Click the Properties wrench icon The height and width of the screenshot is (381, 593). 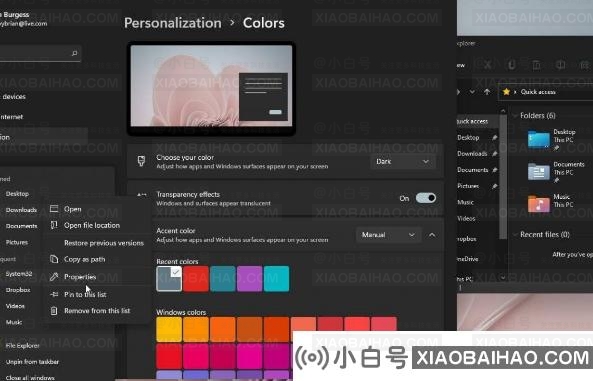click(54, 277)
